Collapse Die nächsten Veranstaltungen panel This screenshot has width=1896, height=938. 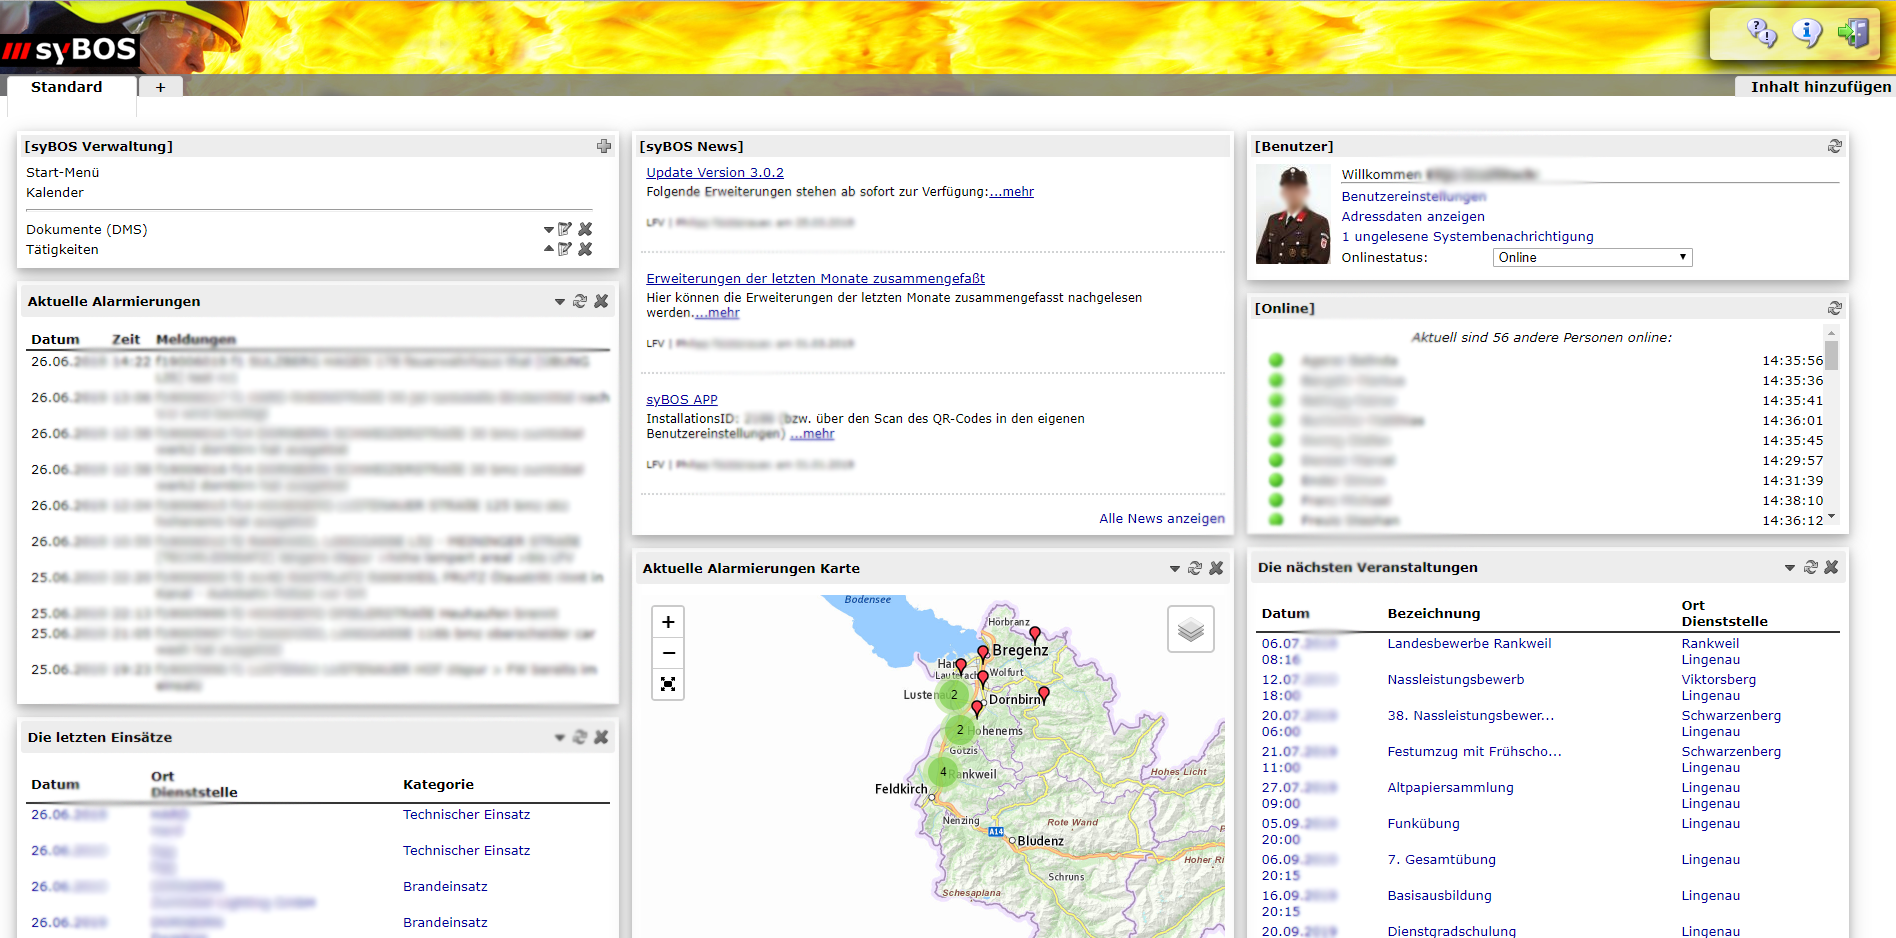[1790, 568]
